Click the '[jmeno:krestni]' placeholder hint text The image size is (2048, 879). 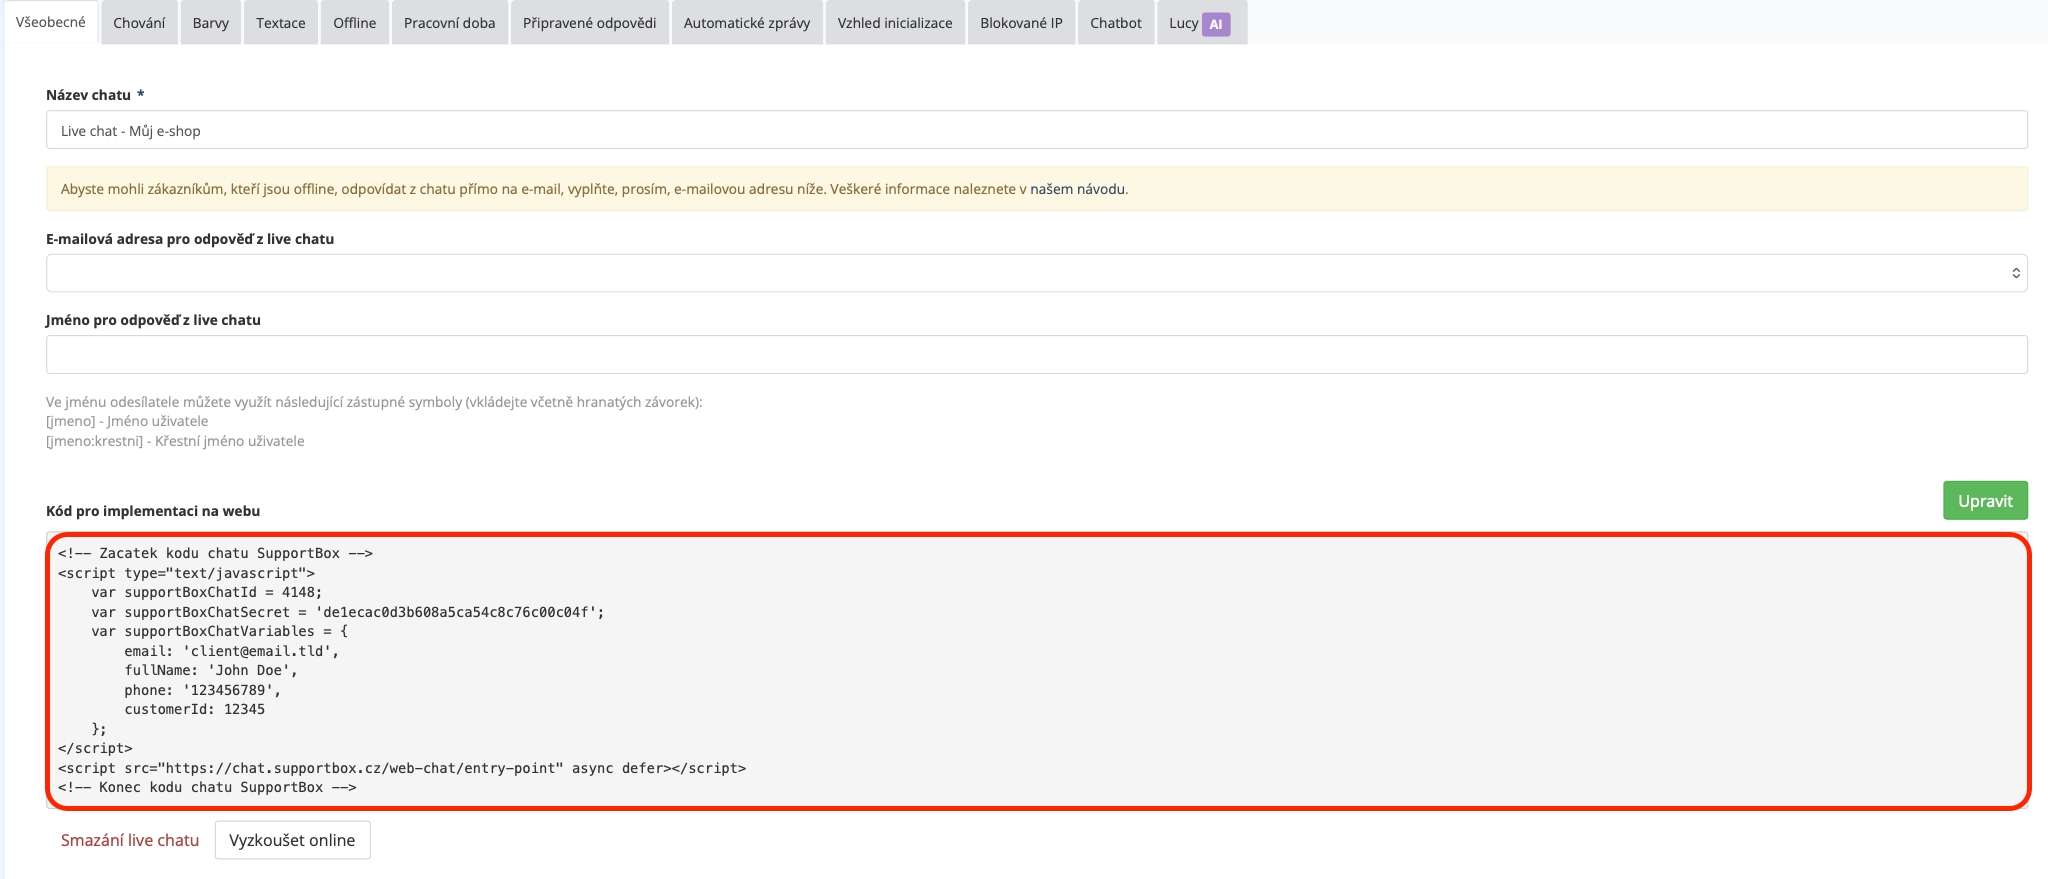175,441
